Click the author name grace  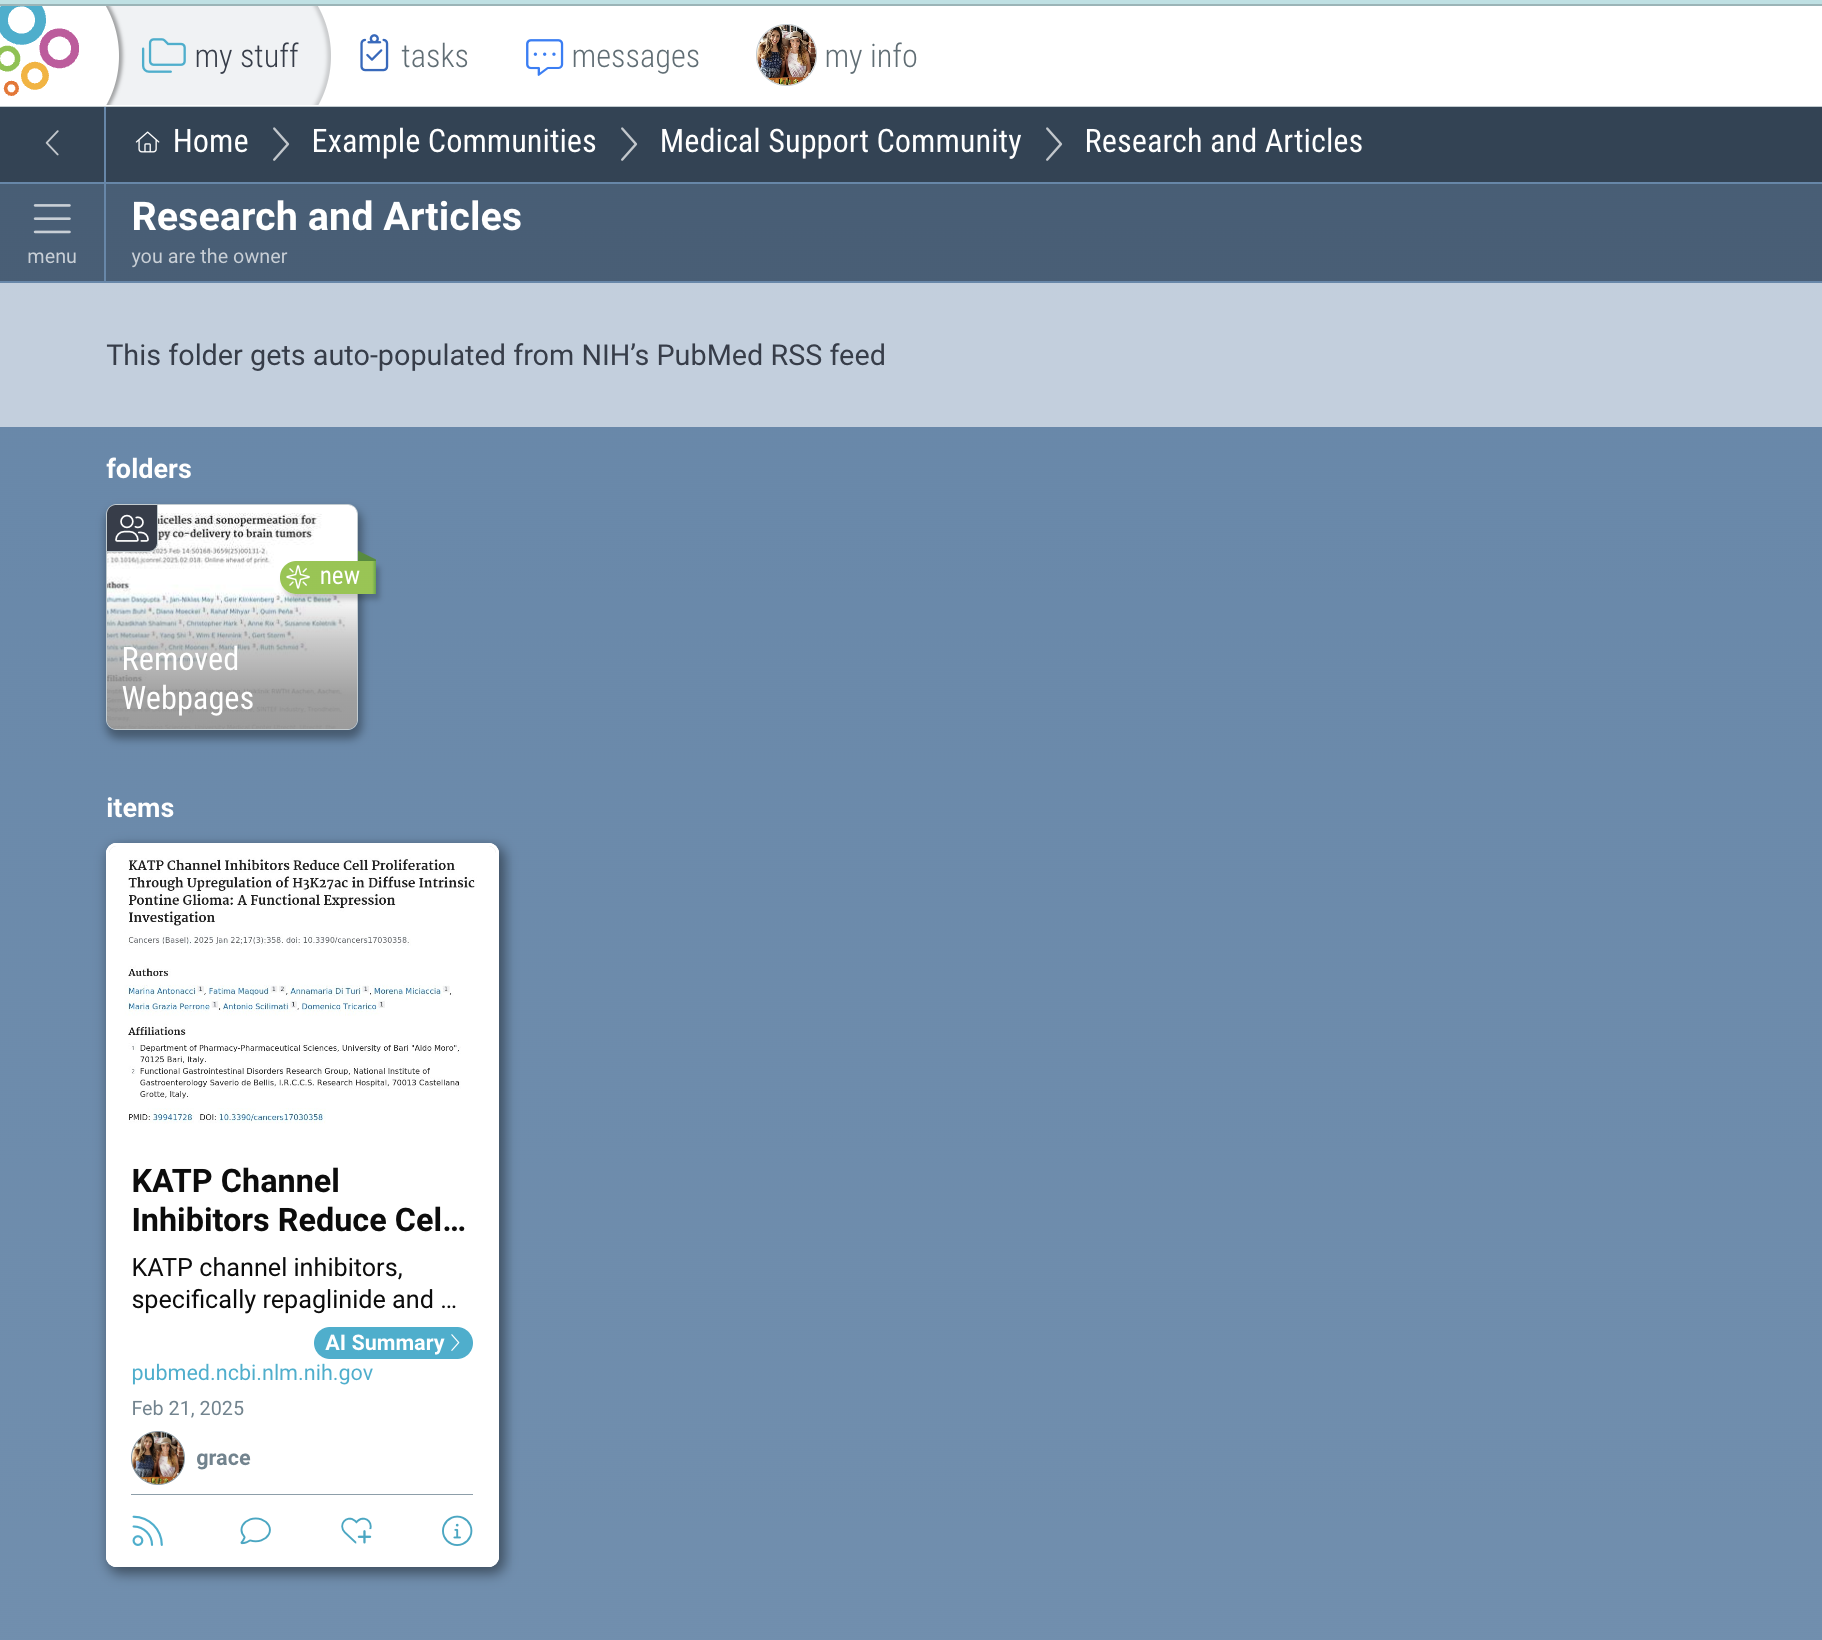223,1458
